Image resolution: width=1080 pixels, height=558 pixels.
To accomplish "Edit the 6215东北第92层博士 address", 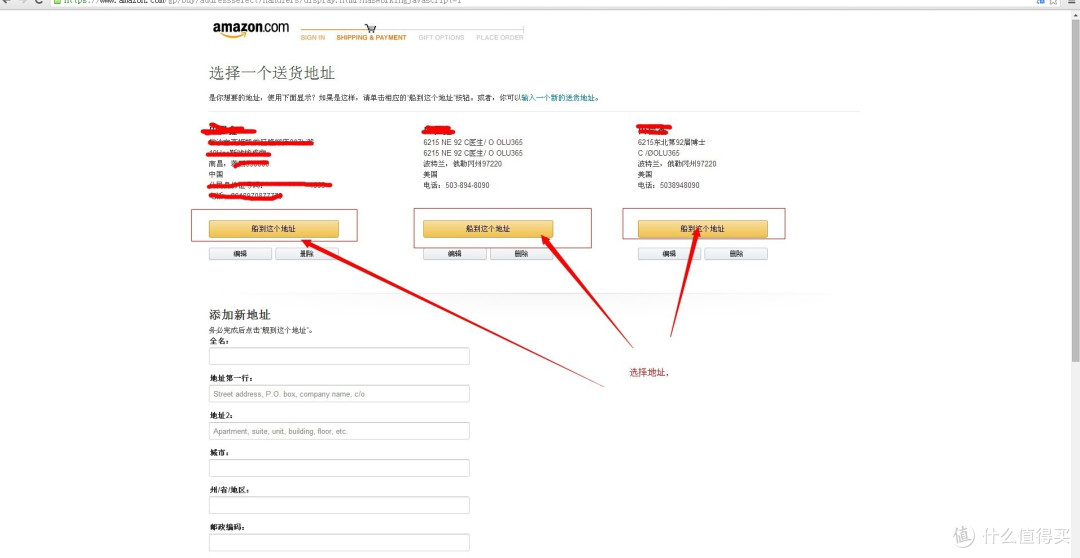I will pyautogui.click(x=669, y=254).
